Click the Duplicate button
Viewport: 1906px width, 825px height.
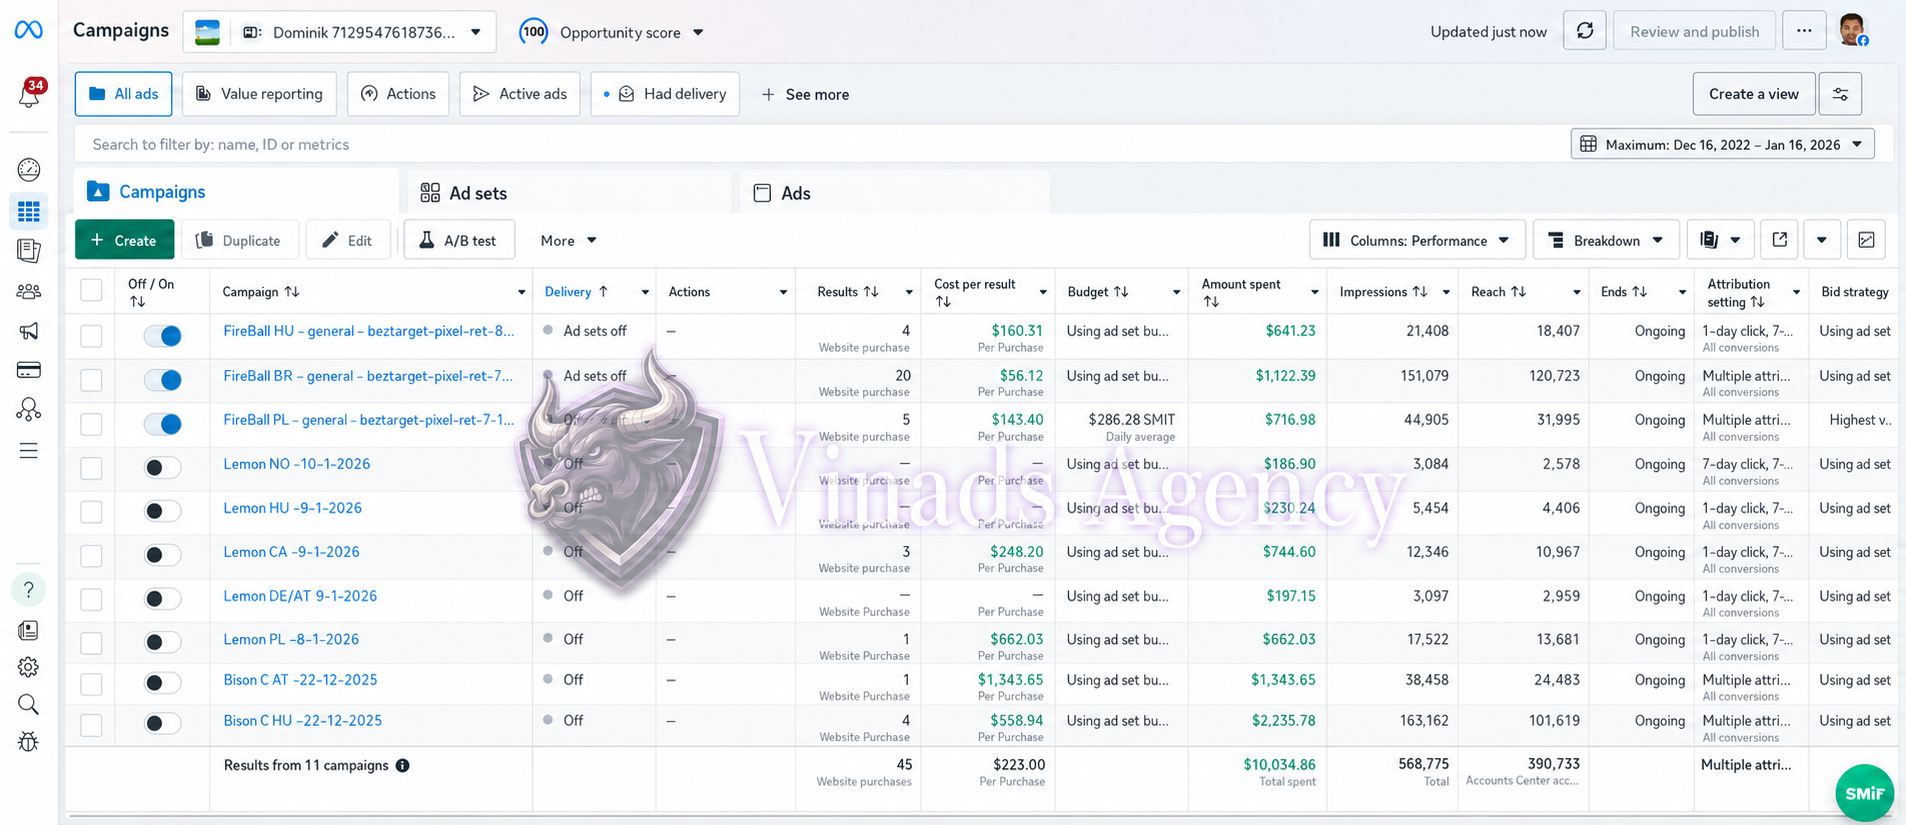[x=239, y=240]
